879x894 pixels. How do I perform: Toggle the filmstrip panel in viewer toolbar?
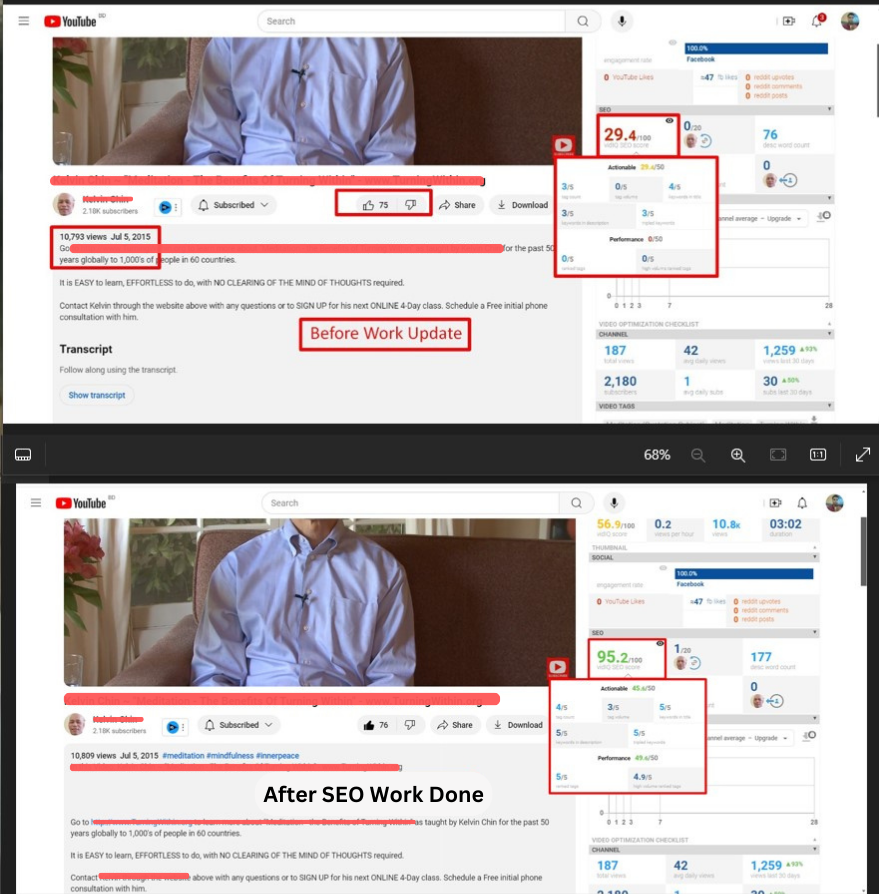[x=23, y=454]
